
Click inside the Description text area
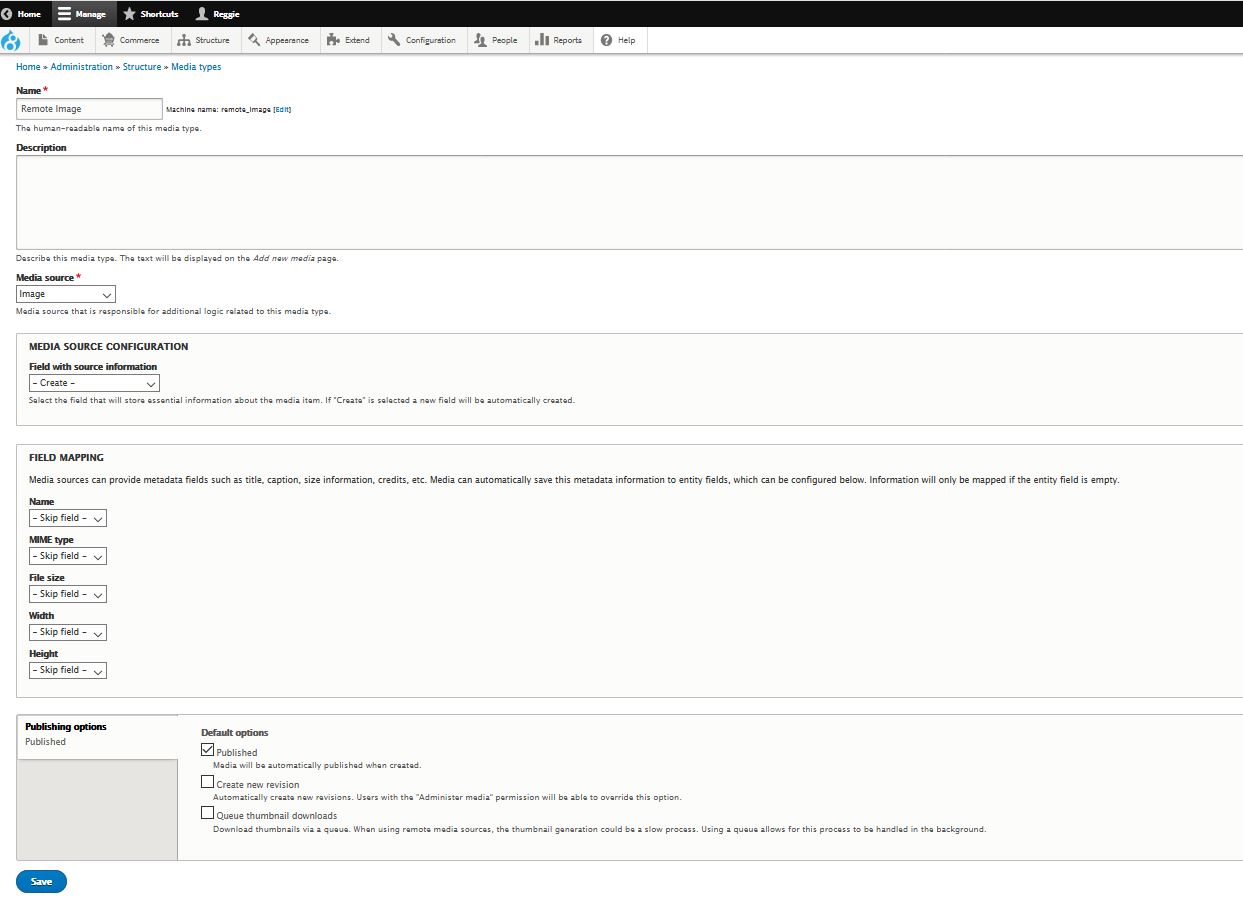pos(620,200)
